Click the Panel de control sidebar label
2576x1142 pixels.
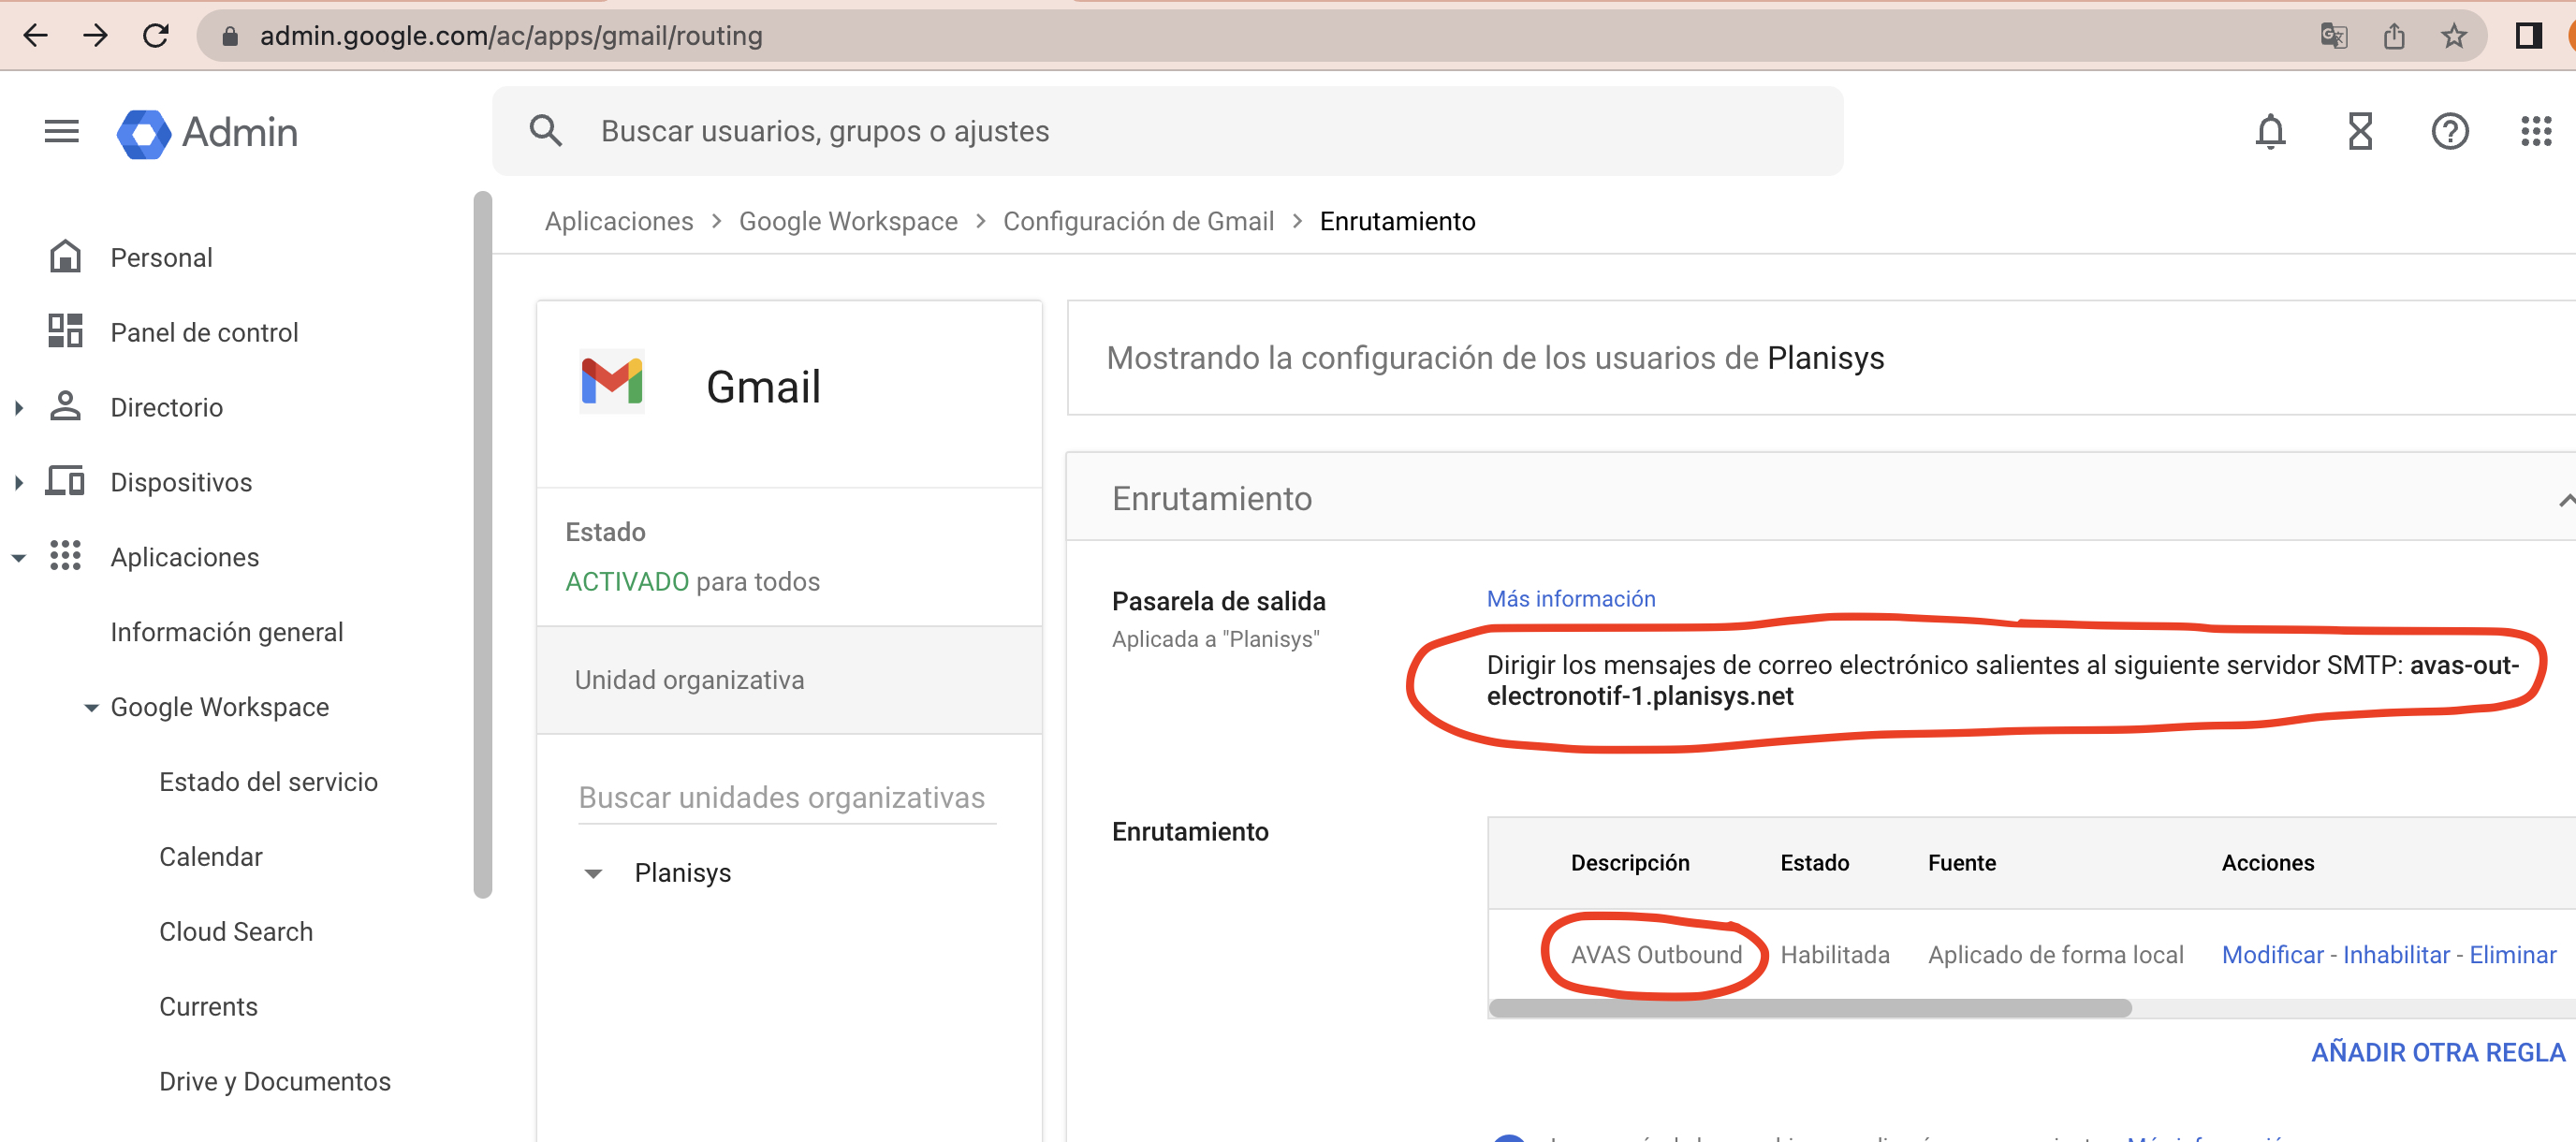(x=204, y=332)
